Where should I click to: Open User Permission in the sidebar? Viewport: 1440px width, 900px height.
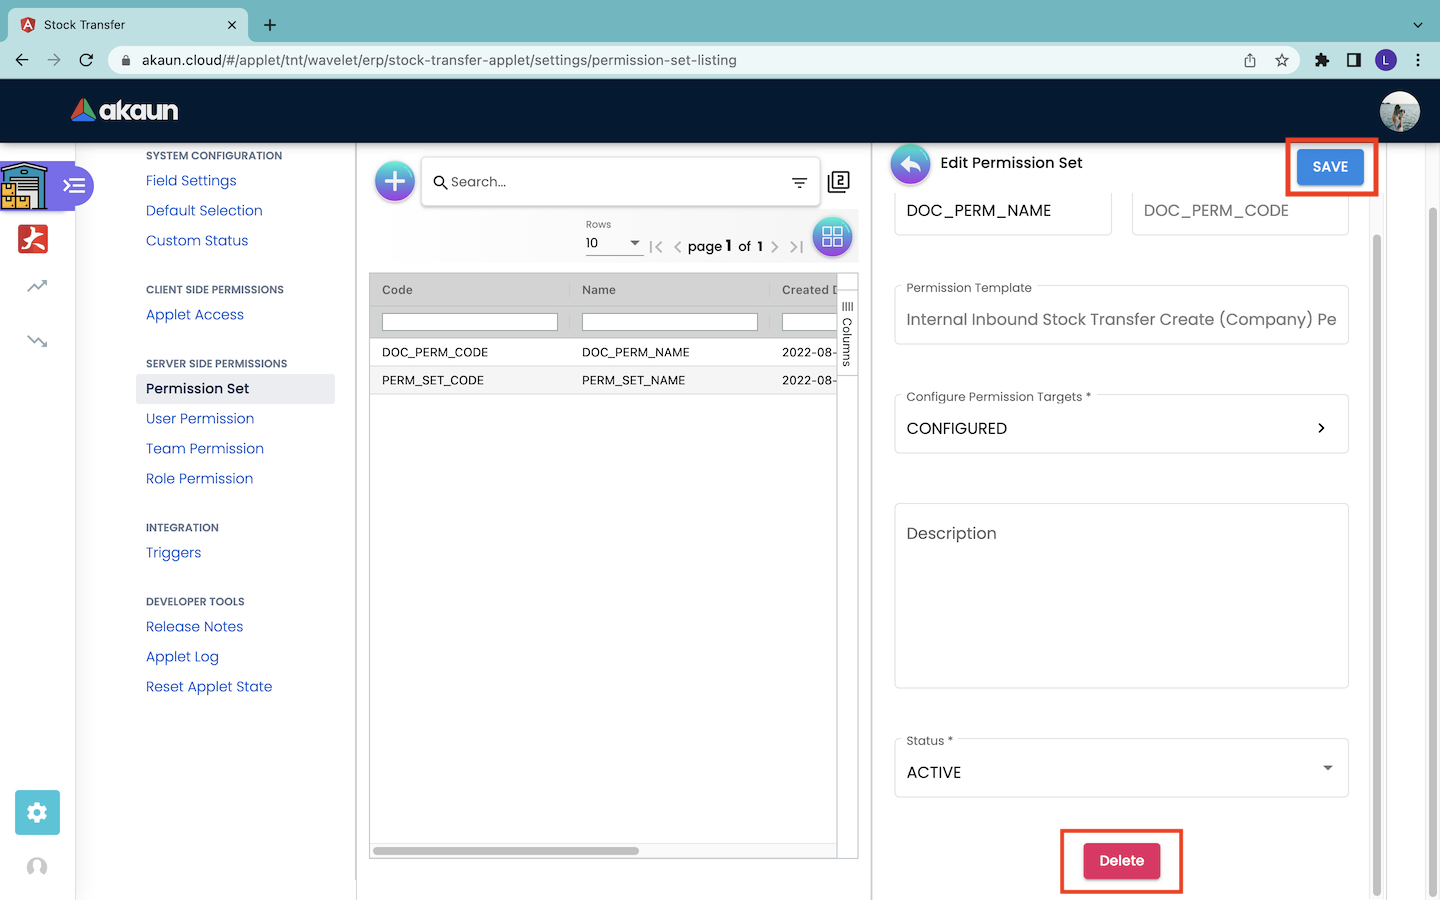point(200,419)
